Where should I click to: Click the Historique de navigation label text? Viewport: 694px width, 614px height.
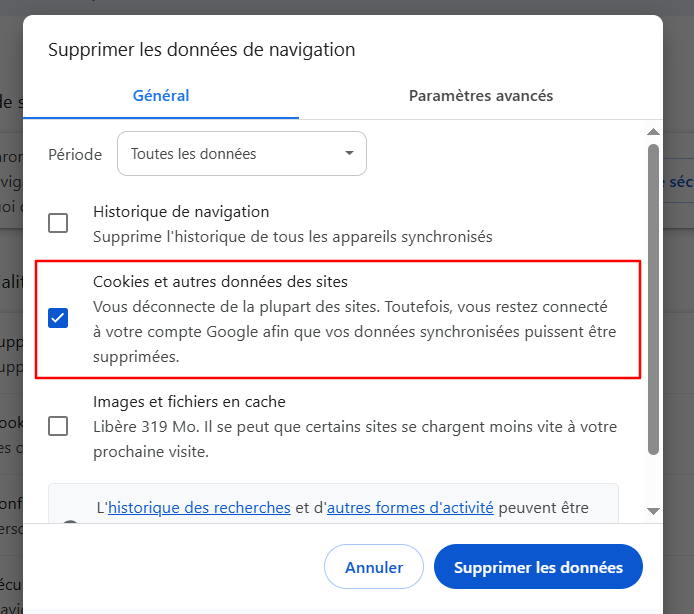click(181, 212)
